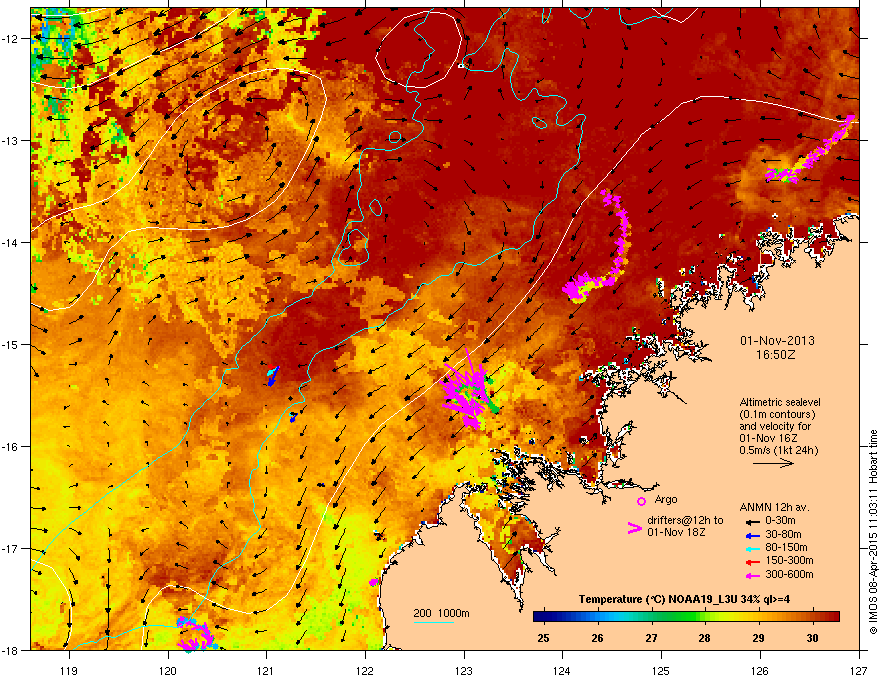This screenshot has height=680, width=880.
Task: Click the '26' colorbar tick label
Action: click(597, 638)
